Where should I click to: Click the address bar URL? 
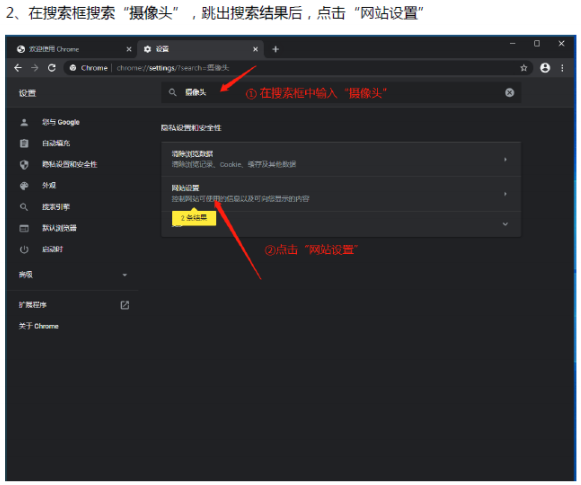pos(173,68)
